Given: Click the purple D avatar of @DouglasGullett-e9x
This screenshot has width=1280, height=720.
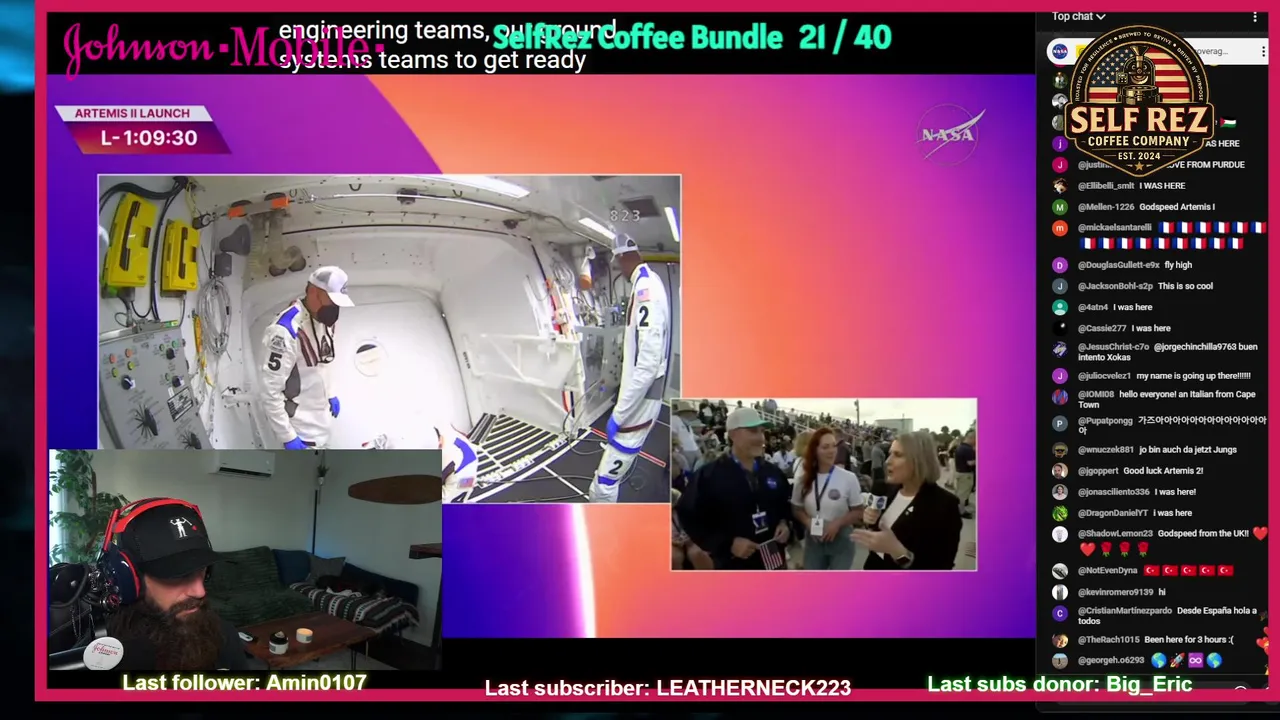Looking at the screenshot, I should [1060, 265].
